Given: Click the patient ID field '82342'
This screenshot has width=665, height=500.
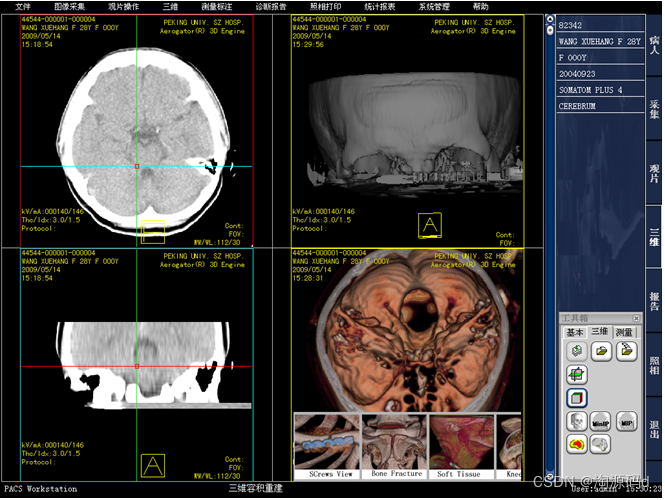Looking at the screenshot, I should point(600,25).
